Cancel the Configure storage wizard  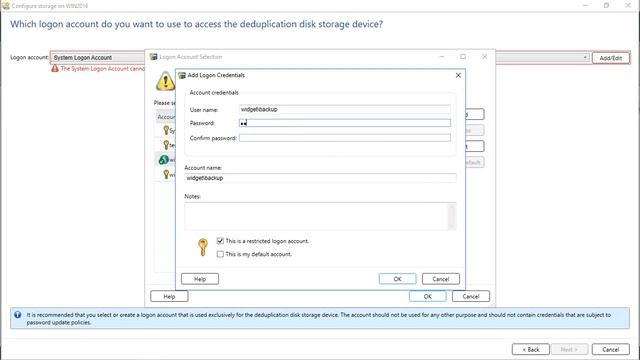610,349
